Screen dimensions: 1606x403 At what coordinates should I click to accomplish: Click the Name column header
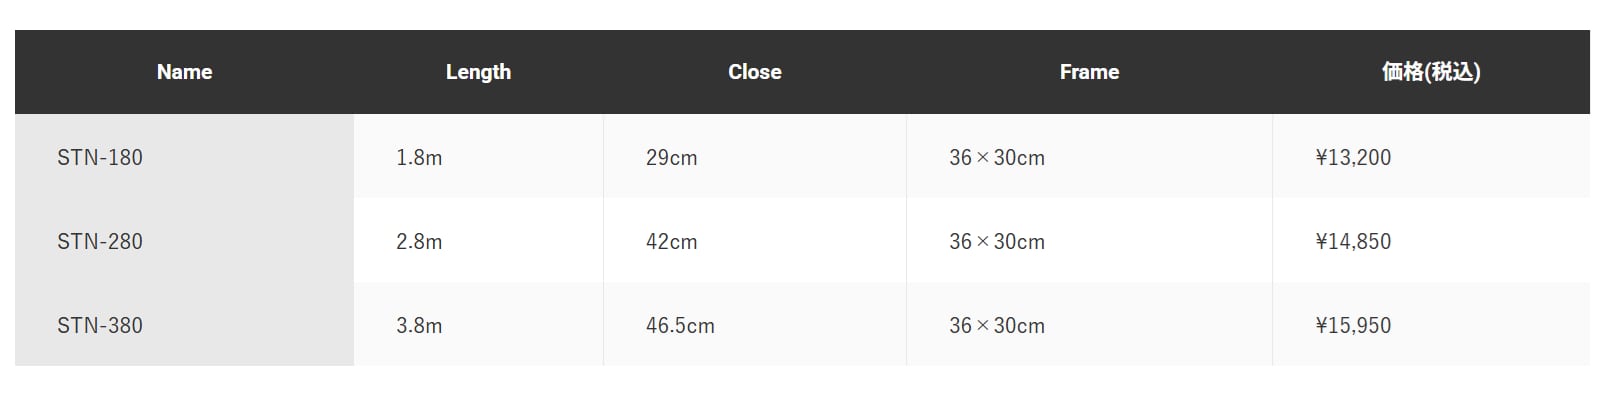click(x=184, y=72)
